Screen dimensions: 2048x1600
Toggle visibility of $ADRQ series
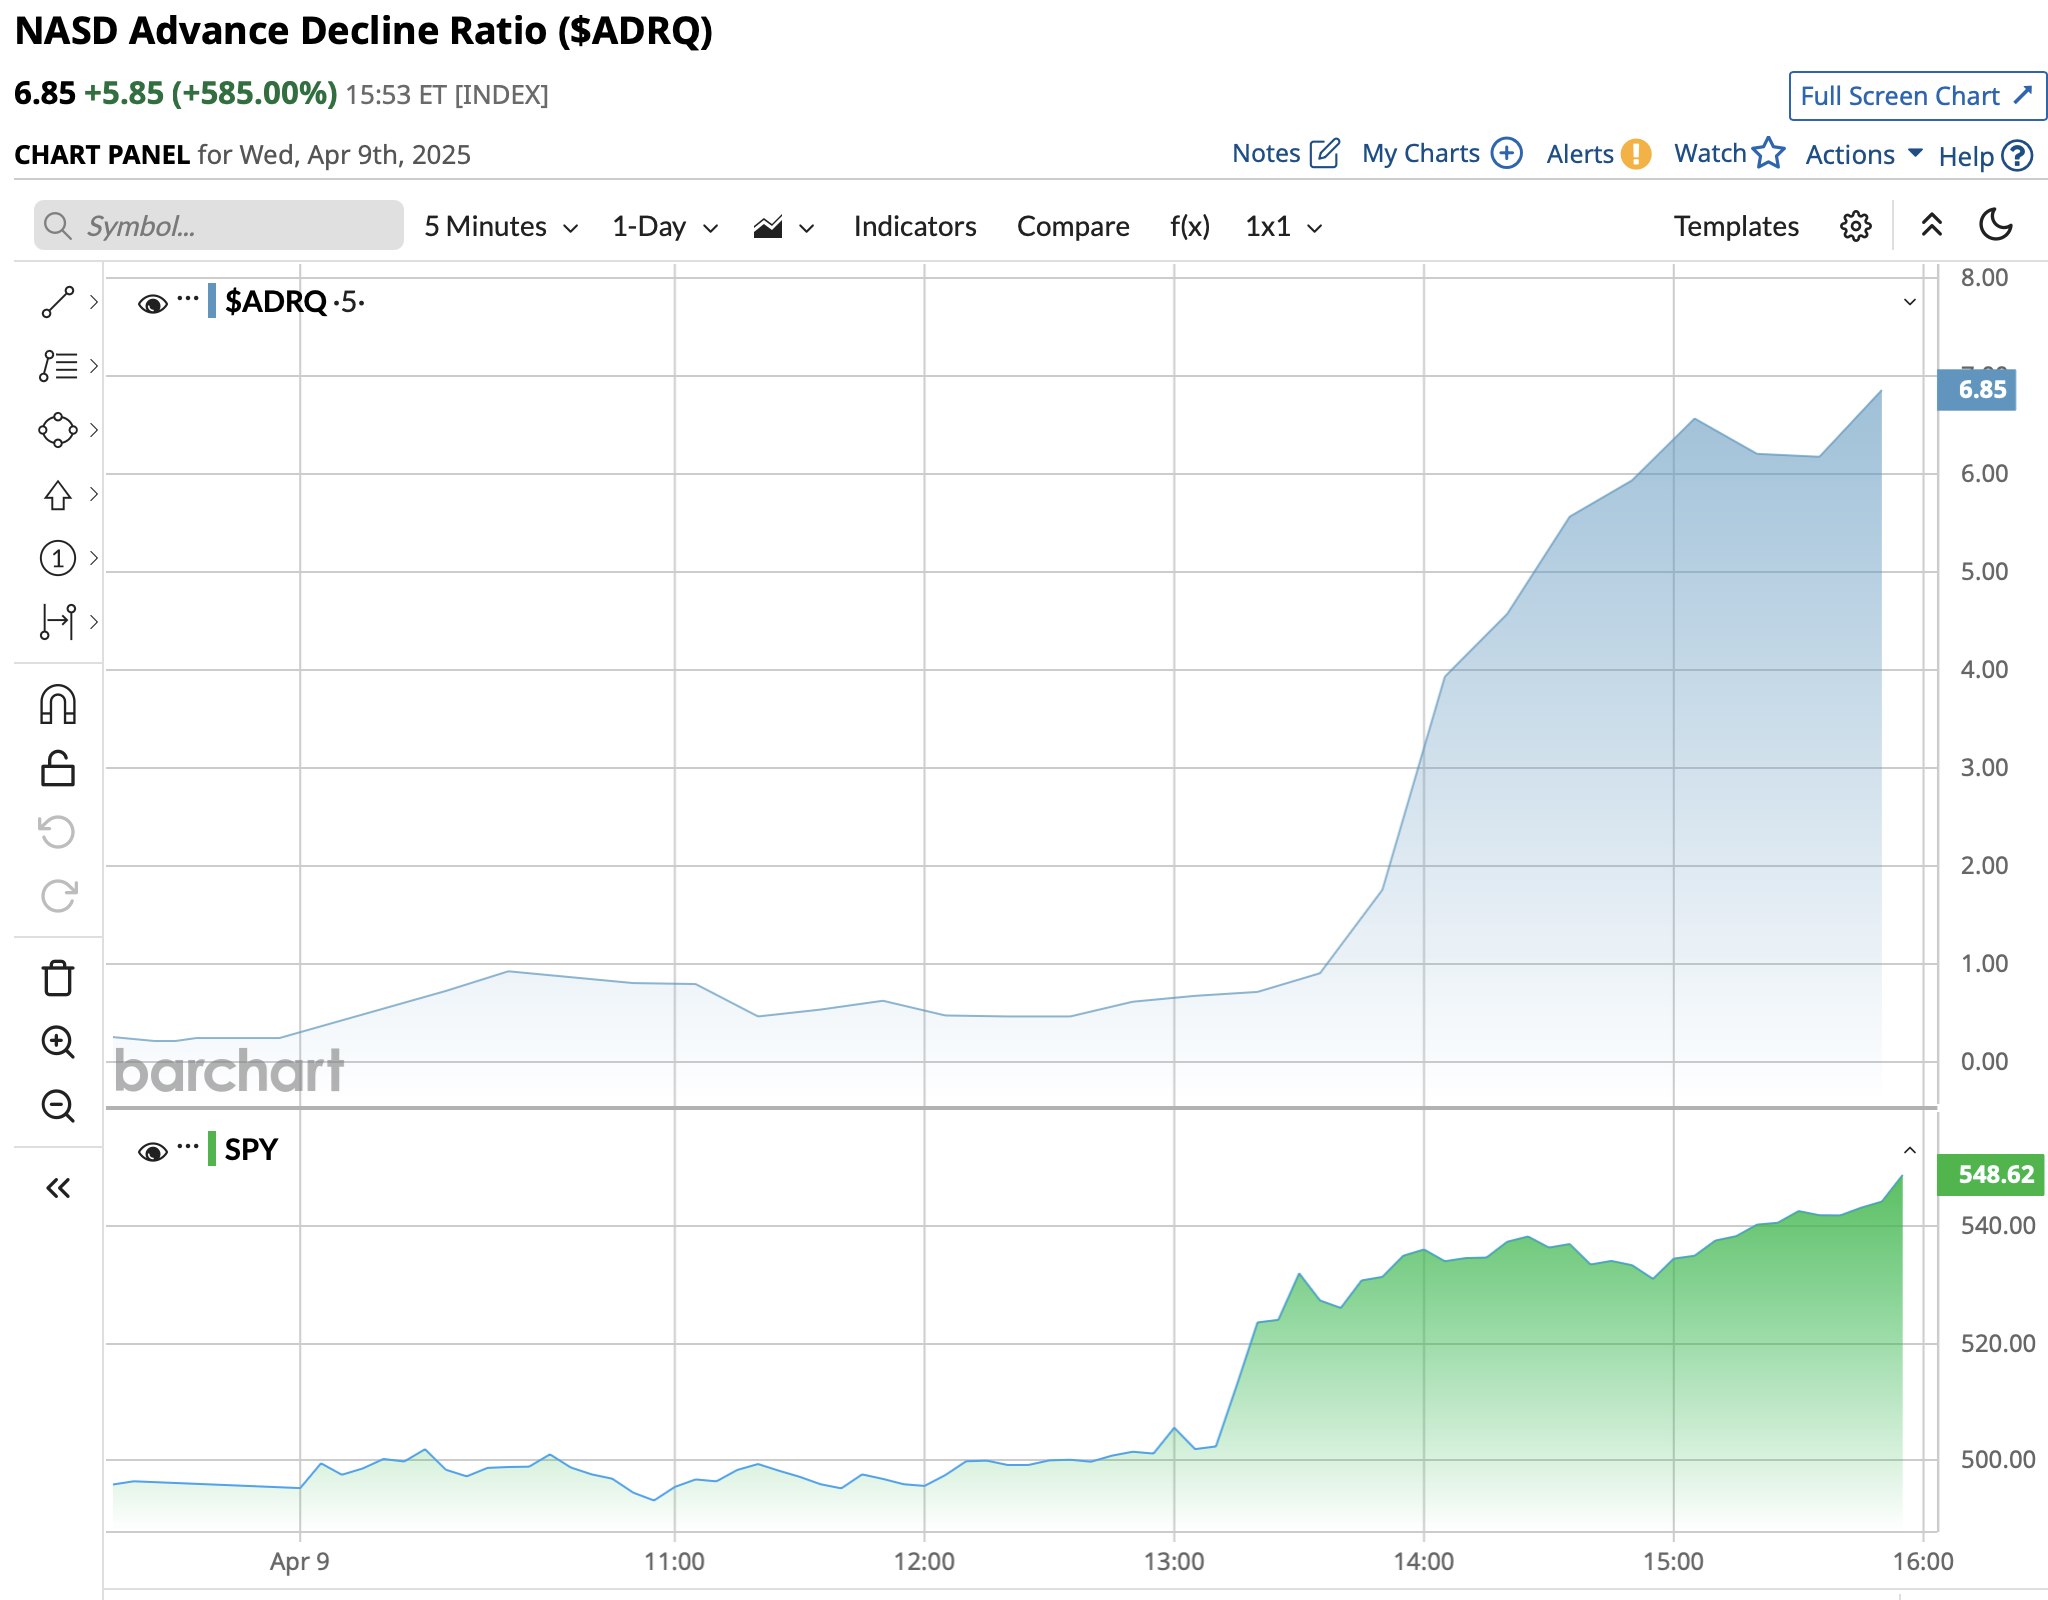point(152,303)
